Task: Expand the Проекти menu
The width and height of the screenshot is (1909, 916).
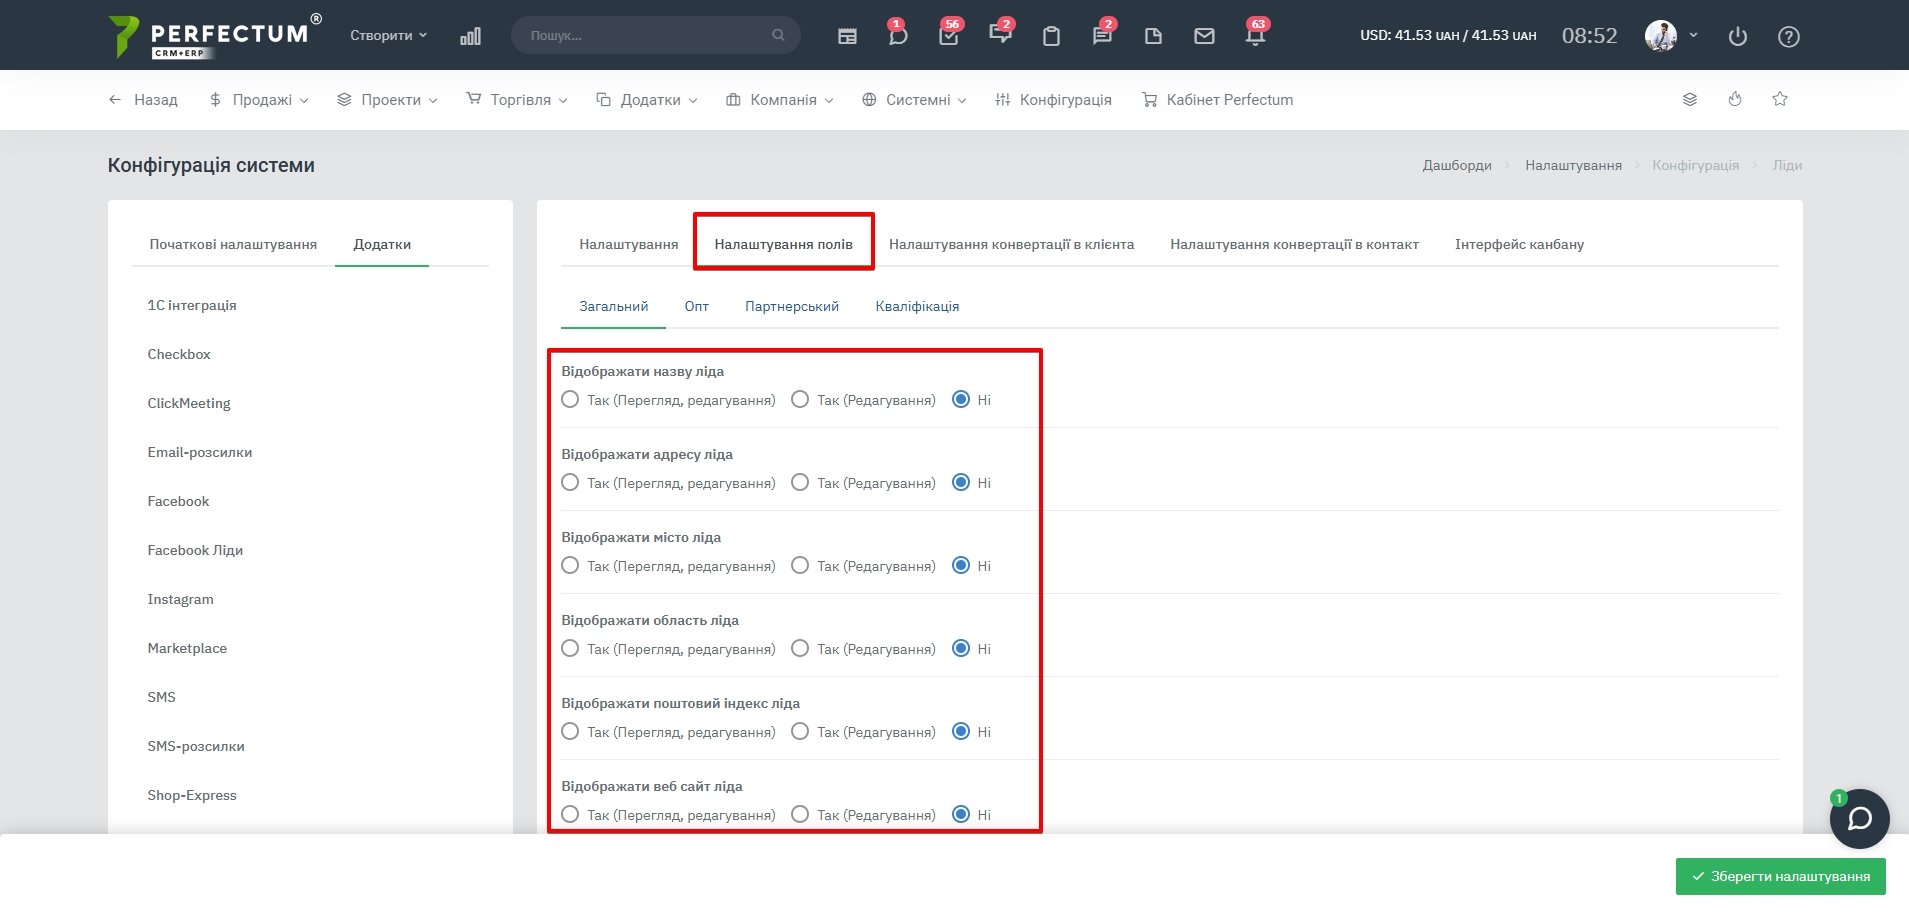Action: click(x=387, y=100)
